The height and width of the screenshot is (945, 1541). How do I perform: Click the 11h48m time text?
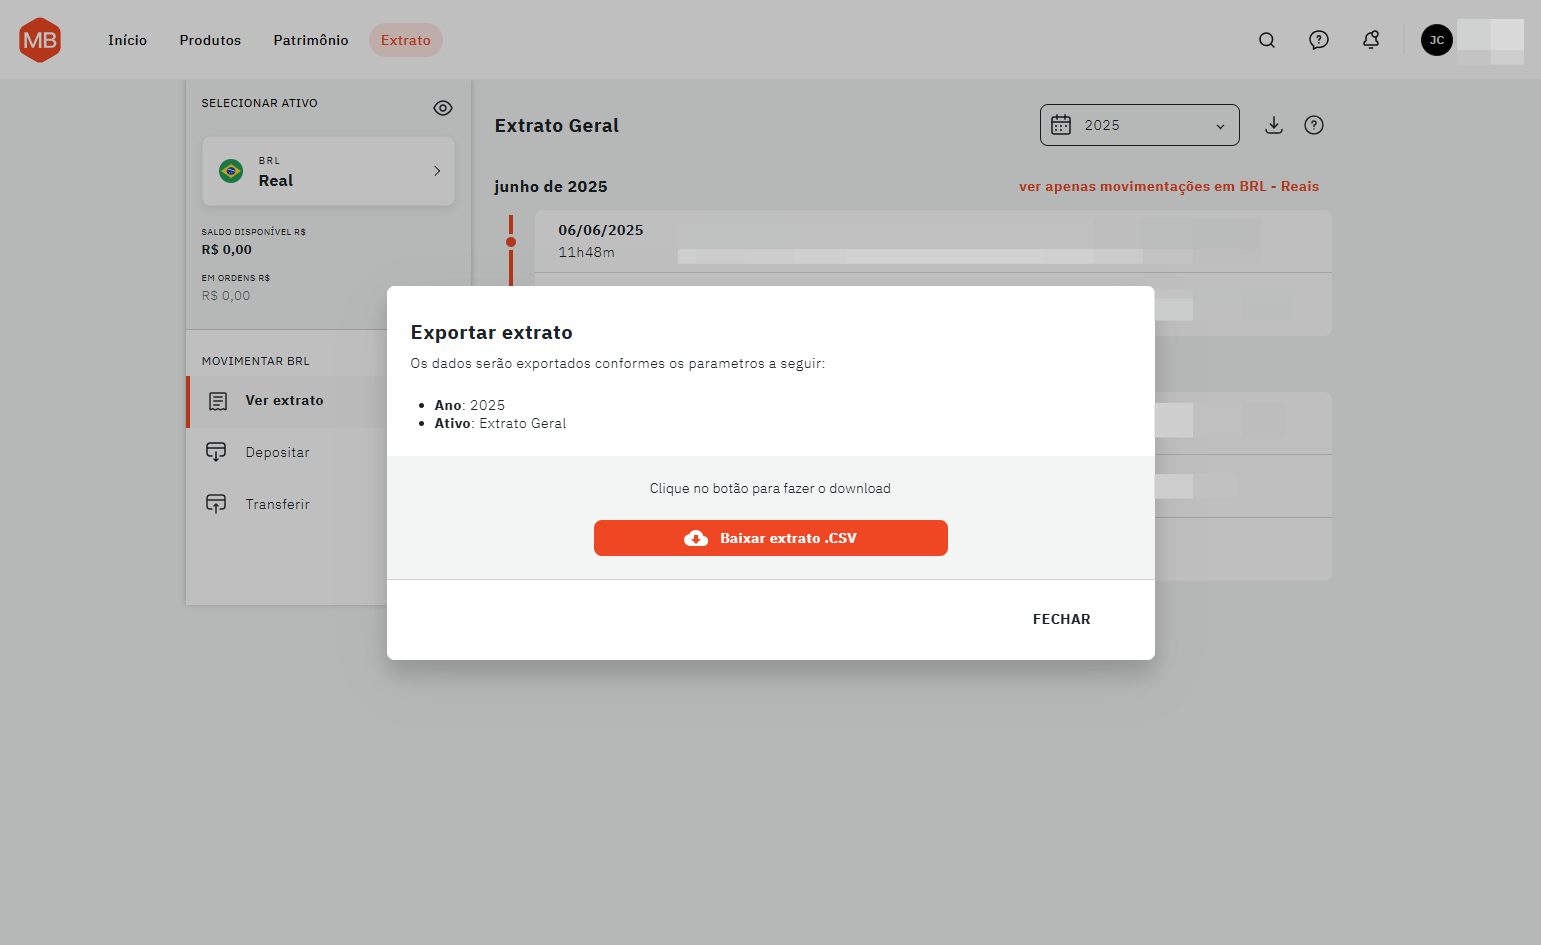[586, 253]
